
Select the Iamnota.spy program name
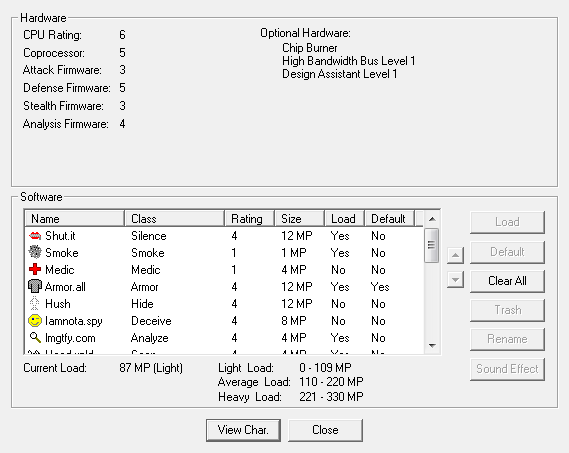pyautogui.click(x=74, y=321)
